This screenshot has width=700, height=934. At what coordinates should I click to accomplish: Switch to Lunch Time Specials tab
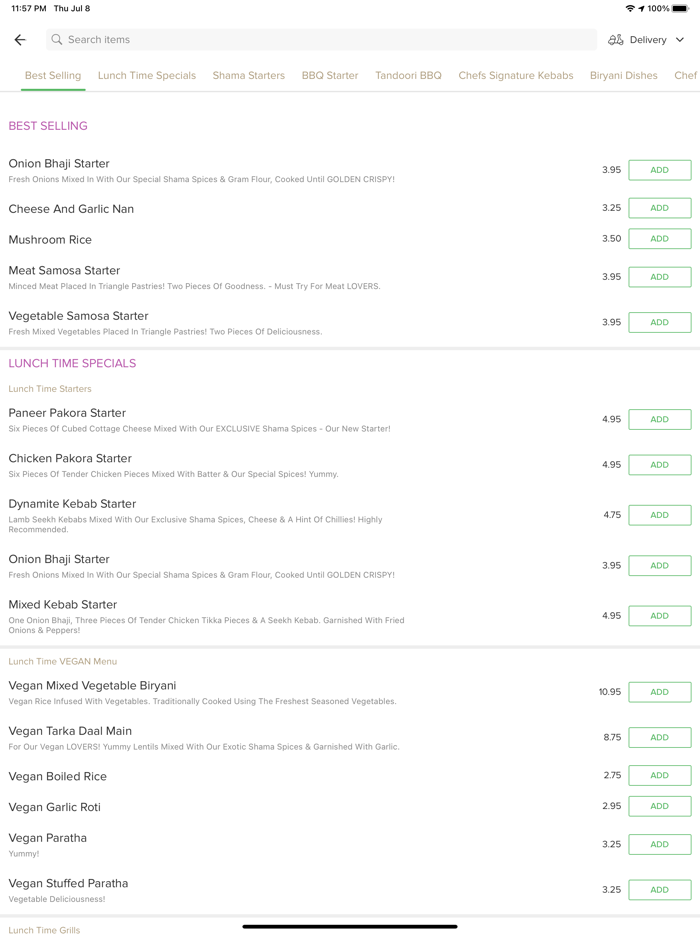(147, 75)
